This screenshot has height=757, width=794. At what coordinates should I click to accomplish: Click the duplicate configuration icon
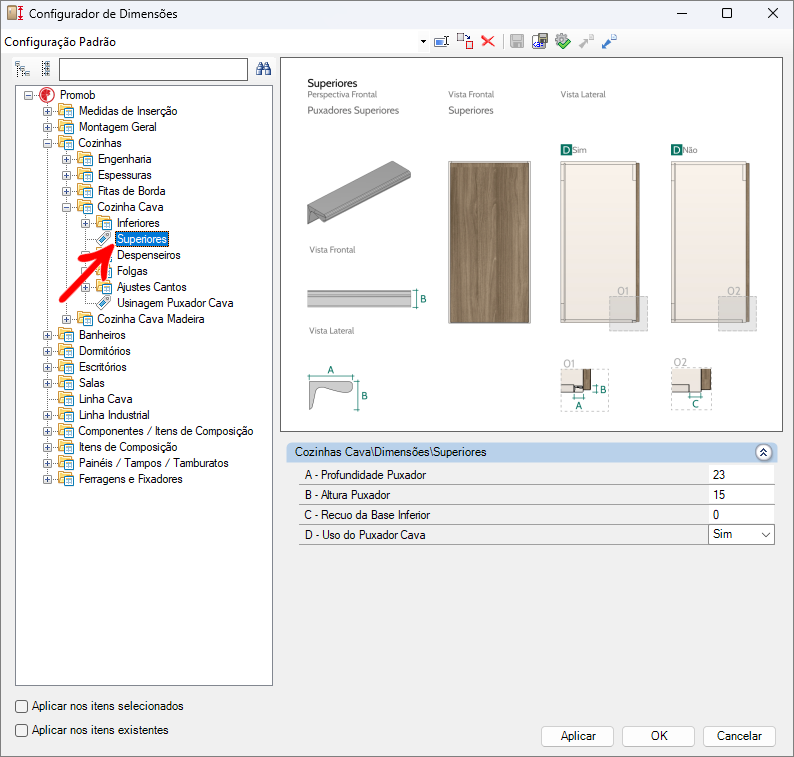pyautogui.click(x=465, y=41)
